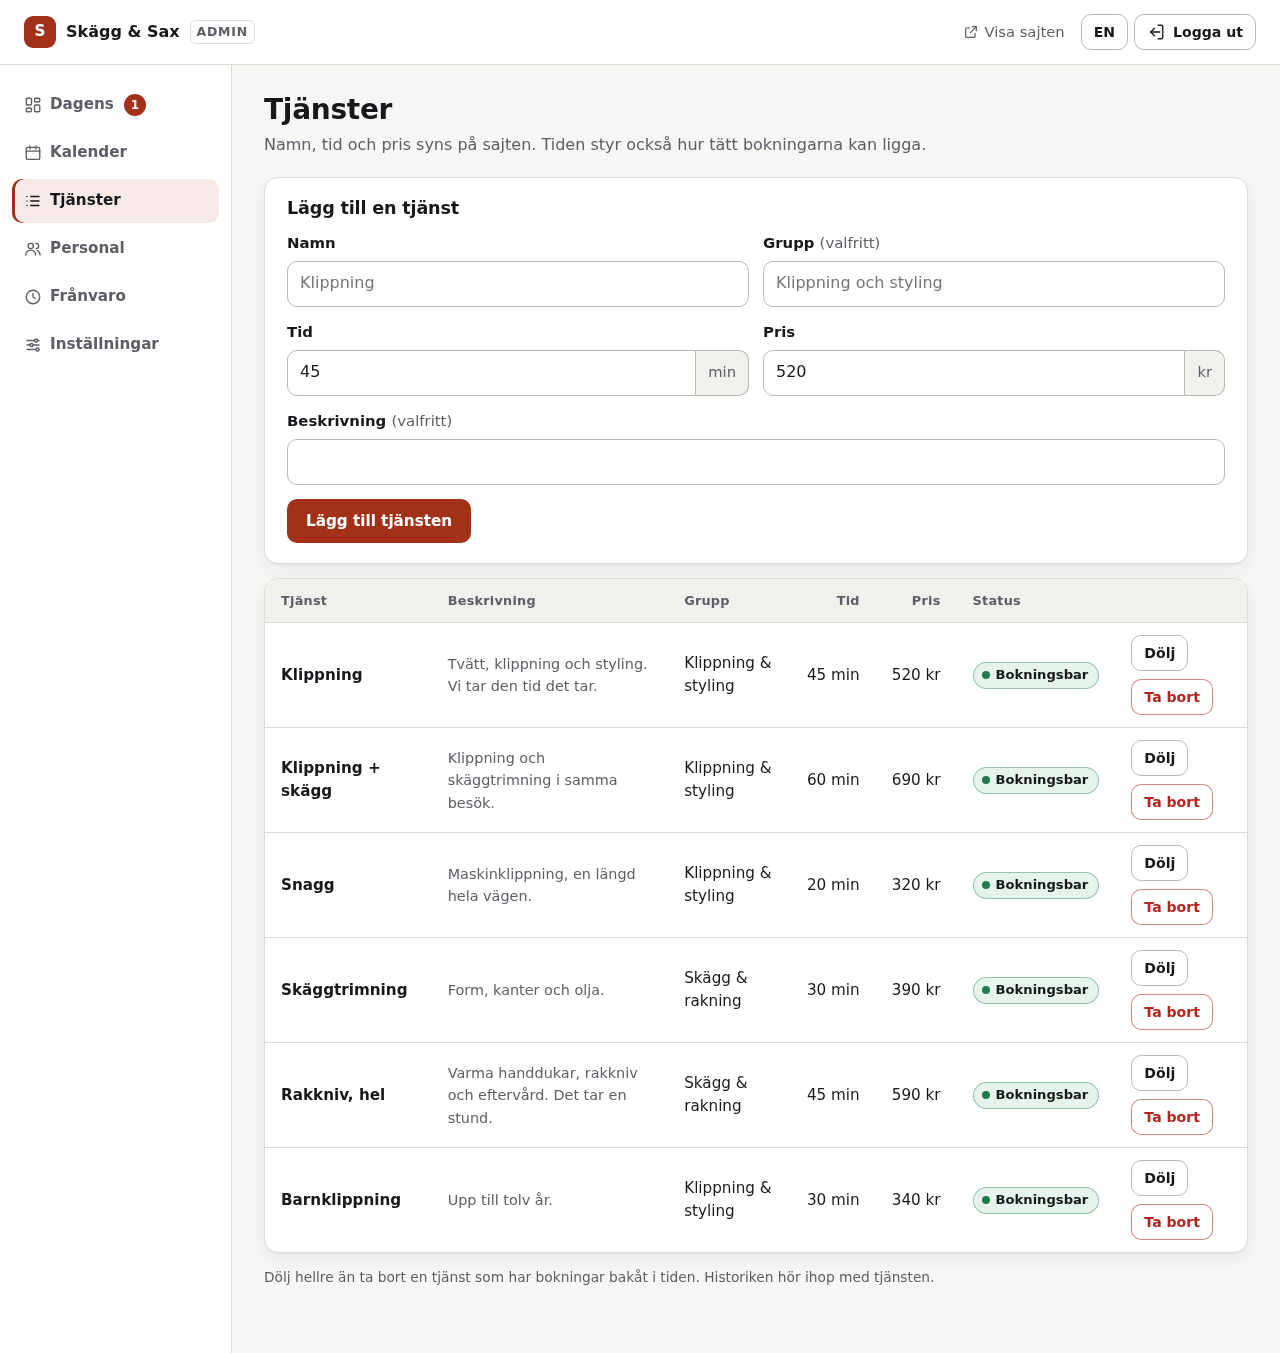Click the external link icon beside Visa sajten
This screenshot has height=1353, width=1280.
click(971, 32)
